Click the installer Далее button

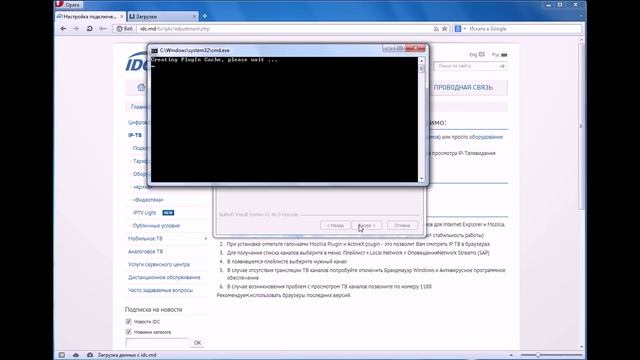click(x=367, y=225)
